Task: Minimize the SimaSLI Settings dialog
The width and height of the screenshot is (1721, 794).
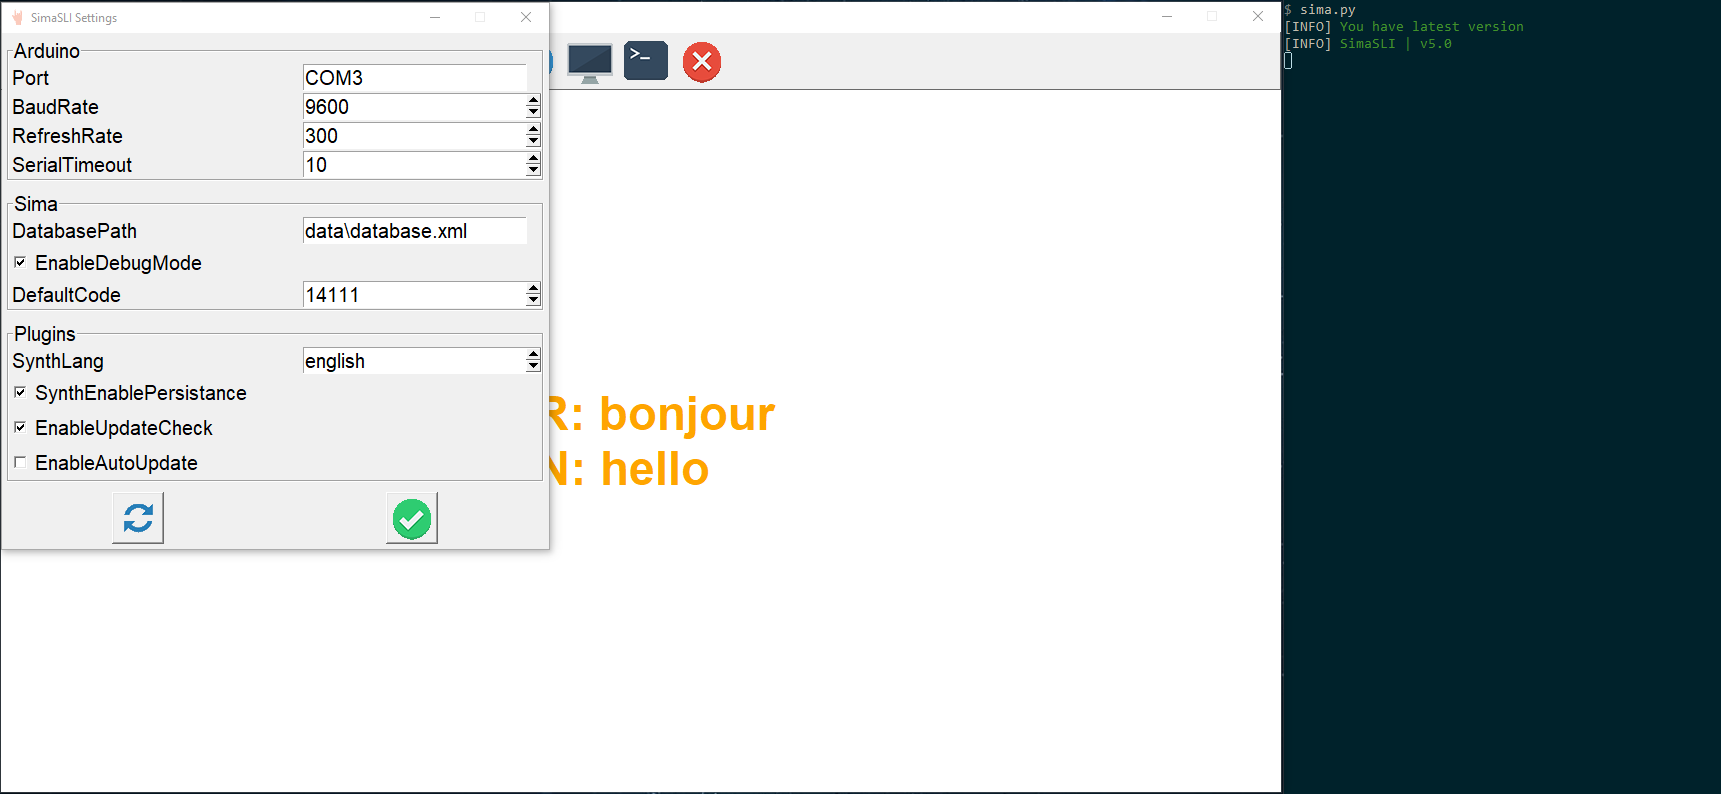Action: 435,17
